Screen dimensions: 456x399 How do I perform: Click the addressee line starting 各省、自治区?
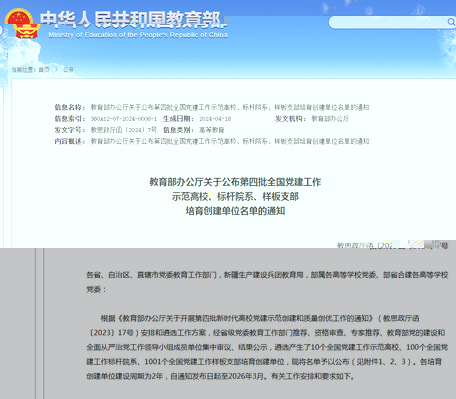[267, 275]
